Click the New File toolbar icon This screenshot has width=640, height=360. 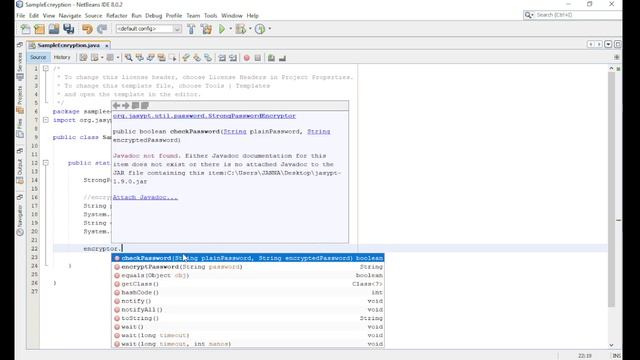[x=25, y=29]
